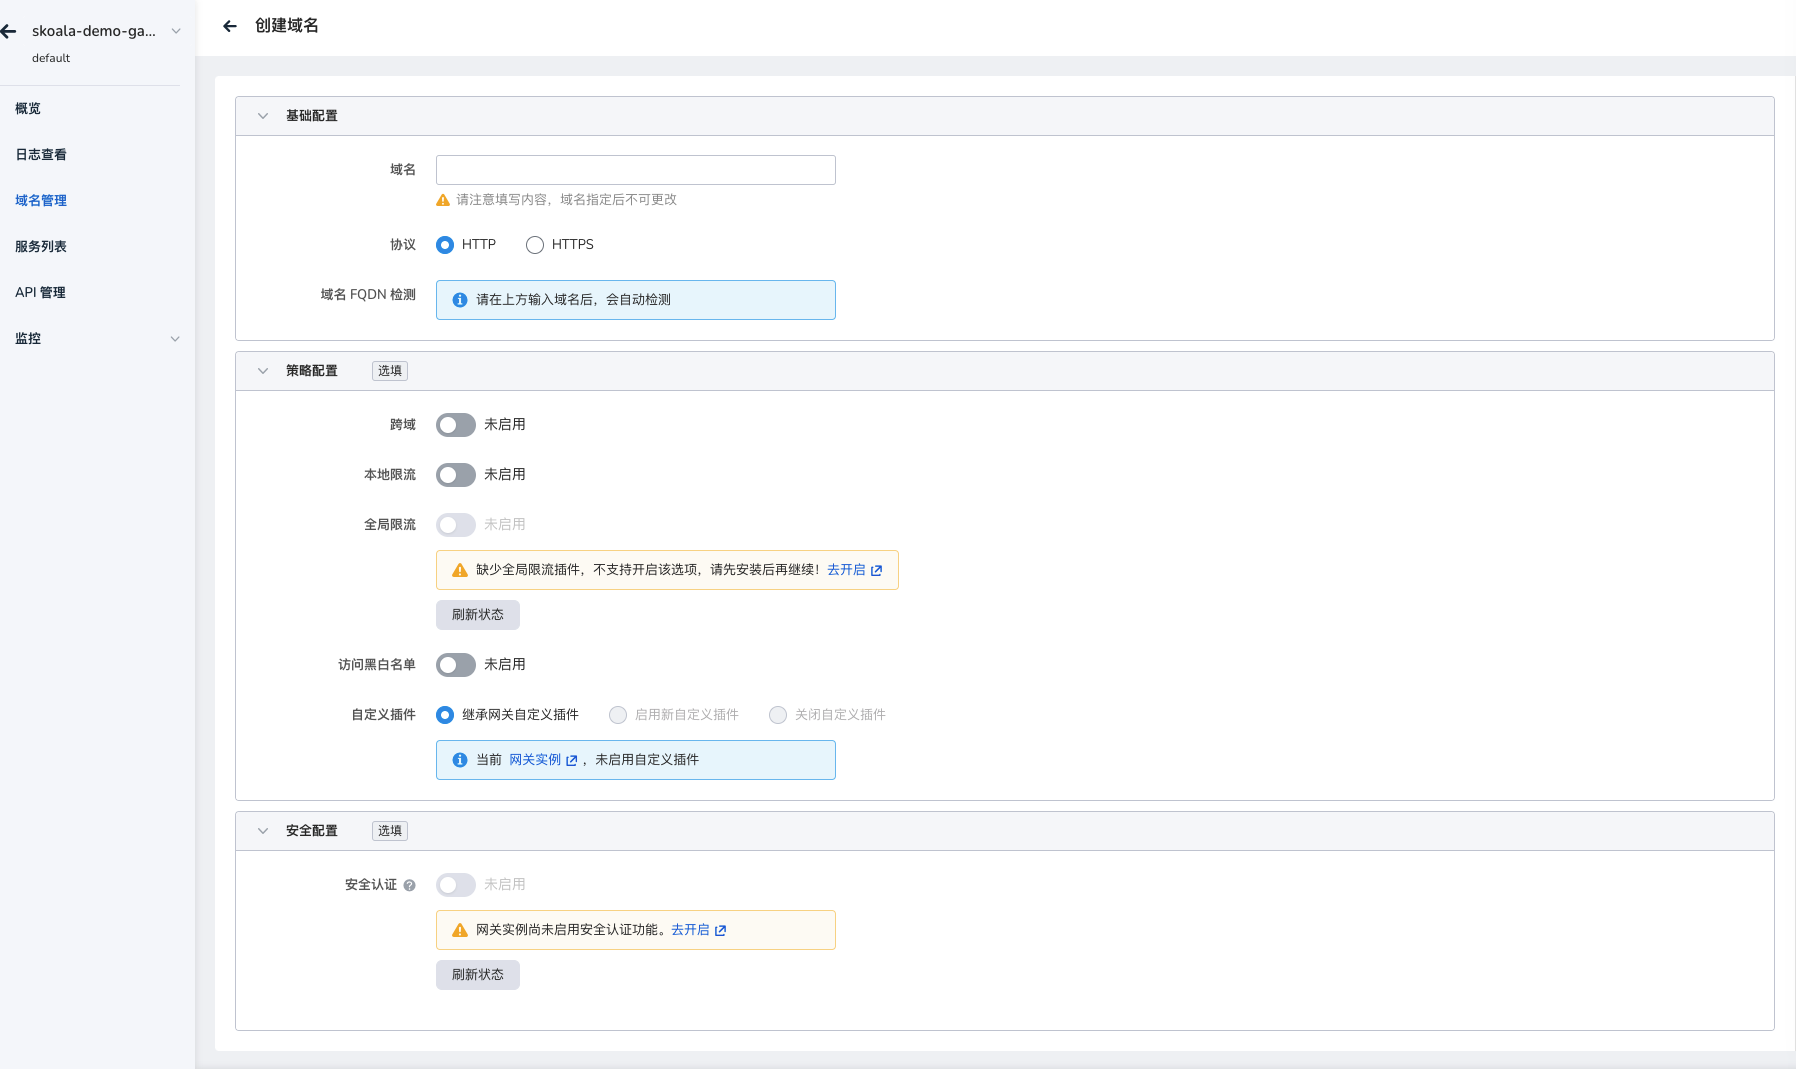
Task: Toggle the 访问黑白名单 switch
Action: [455, 665]
